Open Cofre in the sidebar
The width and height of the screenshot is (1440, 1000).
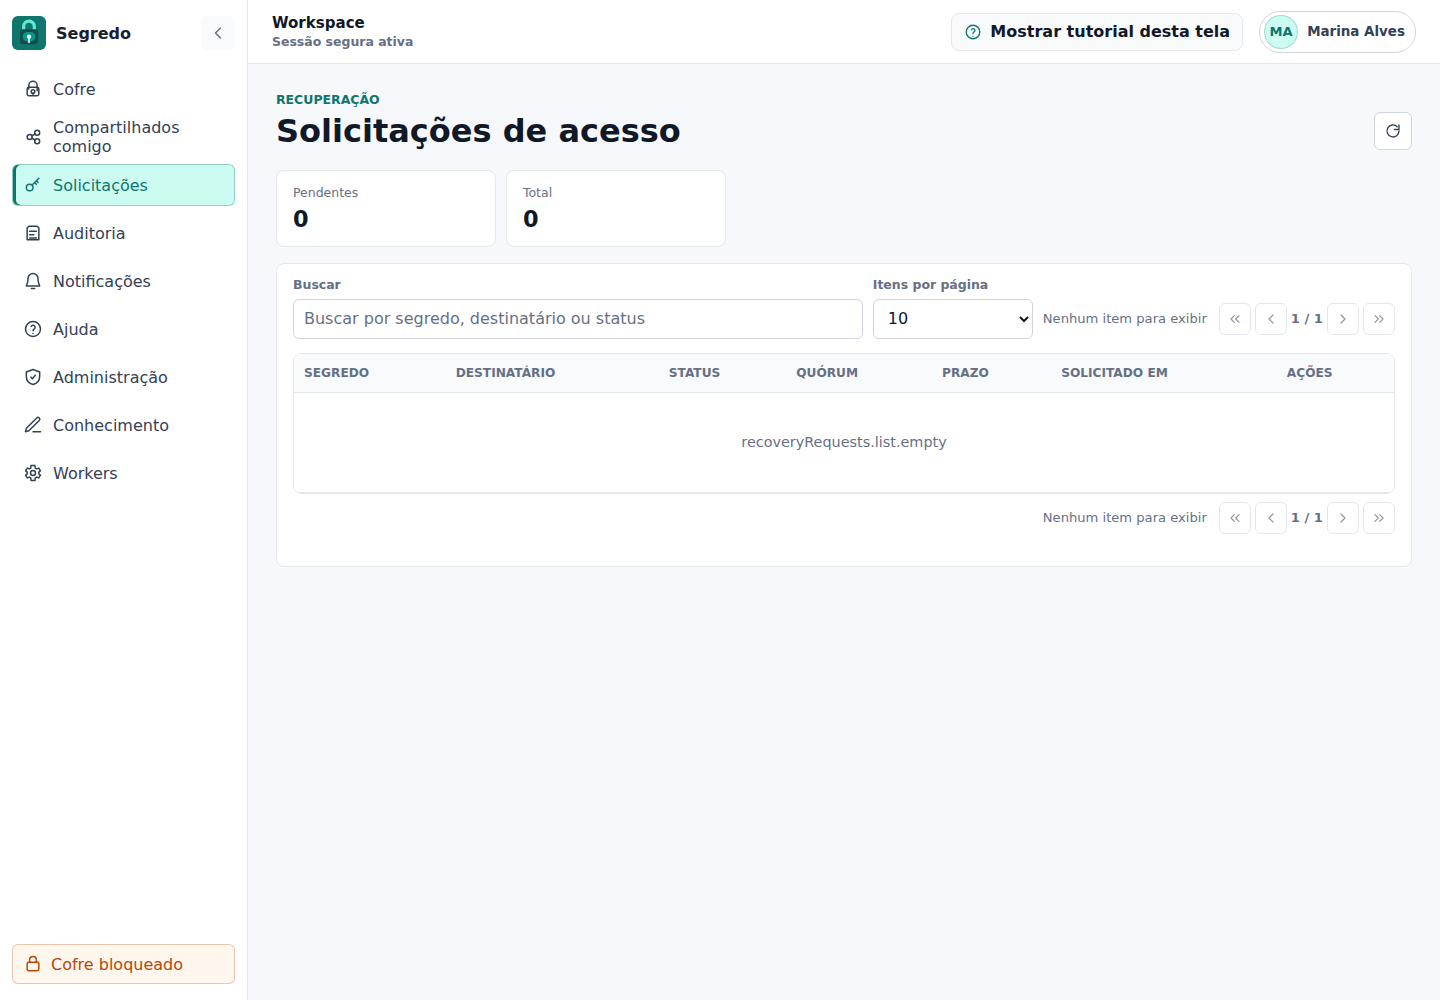coord(124,89)
